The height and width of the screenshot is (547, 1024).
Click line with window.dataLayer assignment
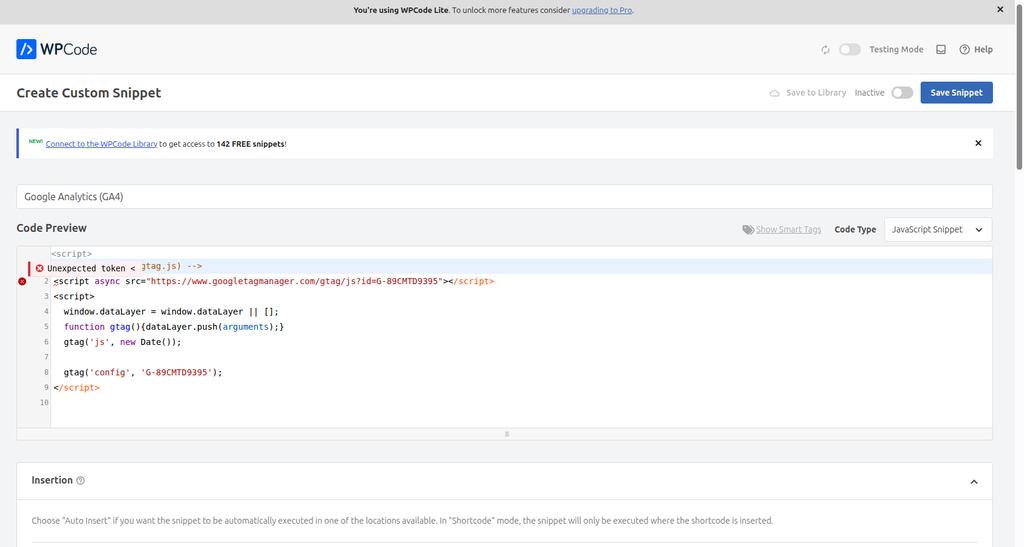click(171, 312)
